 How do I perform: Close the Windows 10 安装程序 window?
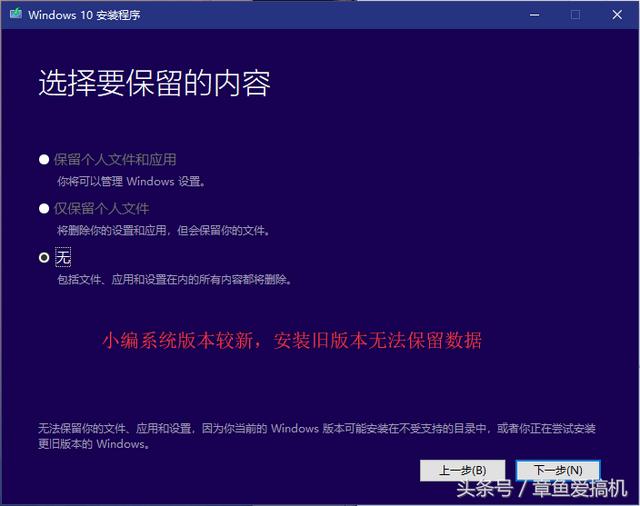617,15
